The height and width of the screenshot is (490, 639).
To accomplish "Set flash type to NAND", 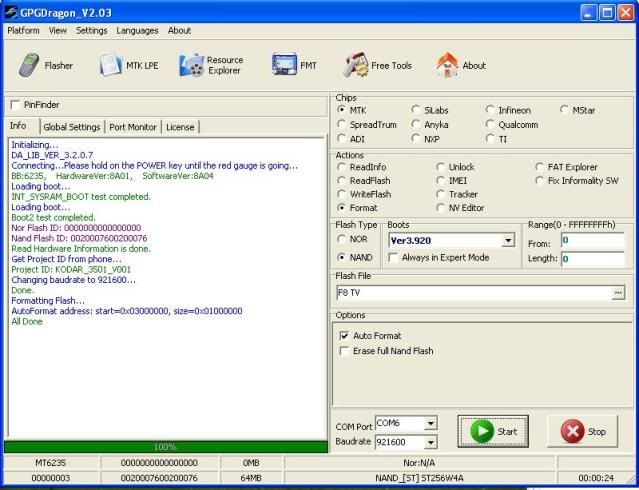I will point(342,257).
